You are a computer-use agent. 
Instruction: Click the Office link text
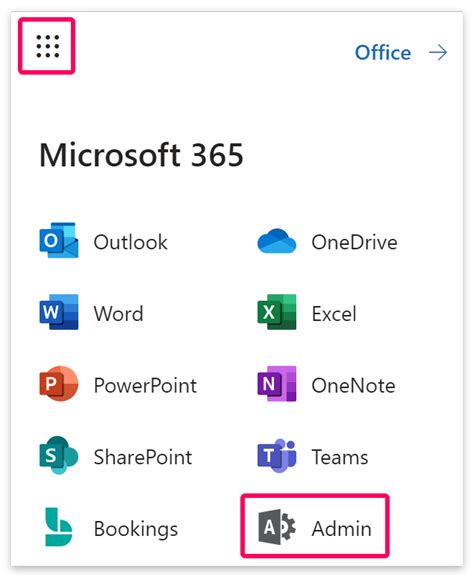pyautogui.click(x=383, y=53)
